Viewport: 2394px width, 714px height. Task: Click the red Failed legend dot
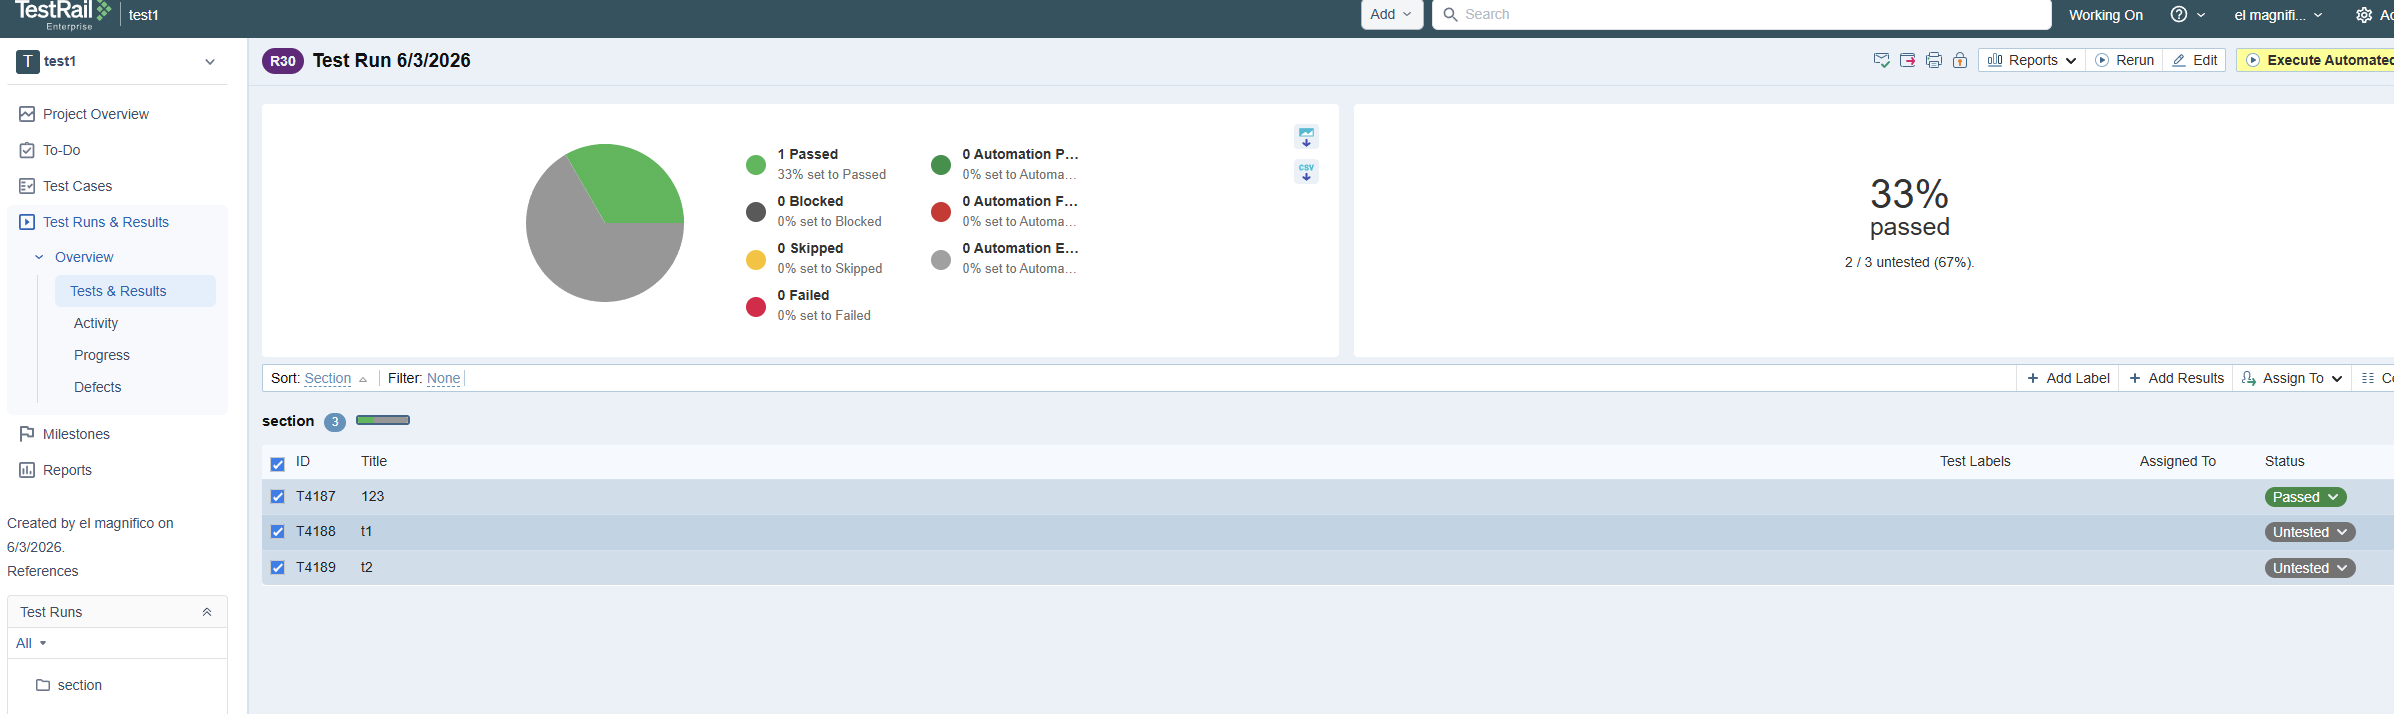756,306
